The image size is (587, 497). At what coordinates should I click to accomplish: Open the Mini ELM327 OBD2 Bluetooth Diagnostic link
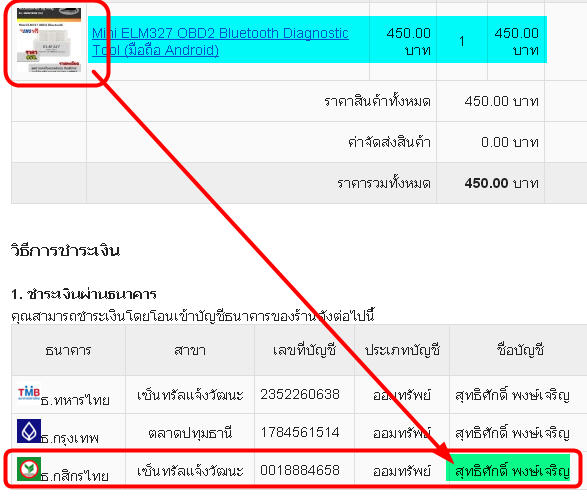click(220, 41)
